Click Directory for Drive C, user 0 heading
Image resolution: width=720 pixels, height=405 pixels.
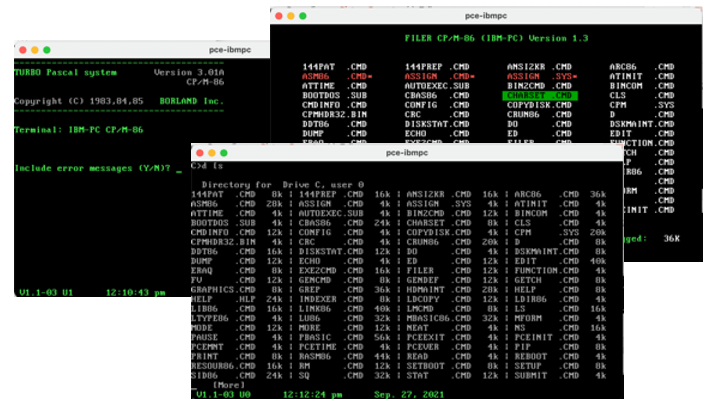point(282,185)
